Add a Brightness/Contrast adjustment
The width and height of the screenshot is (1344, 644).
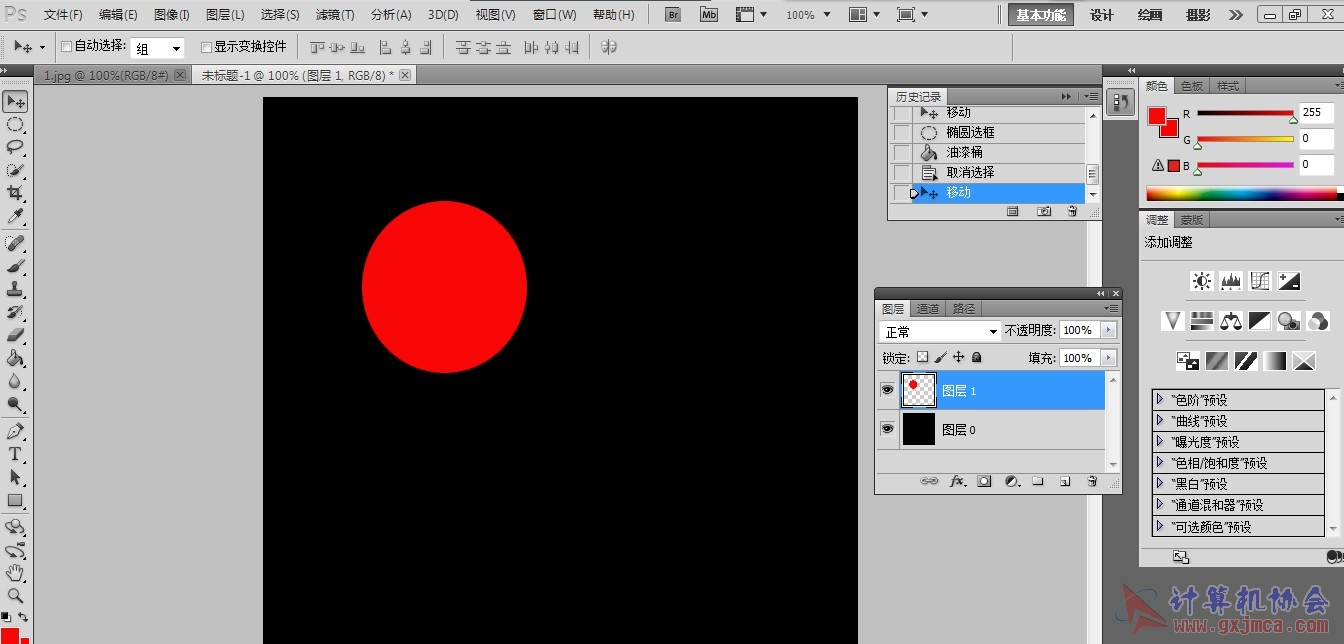1202,281
